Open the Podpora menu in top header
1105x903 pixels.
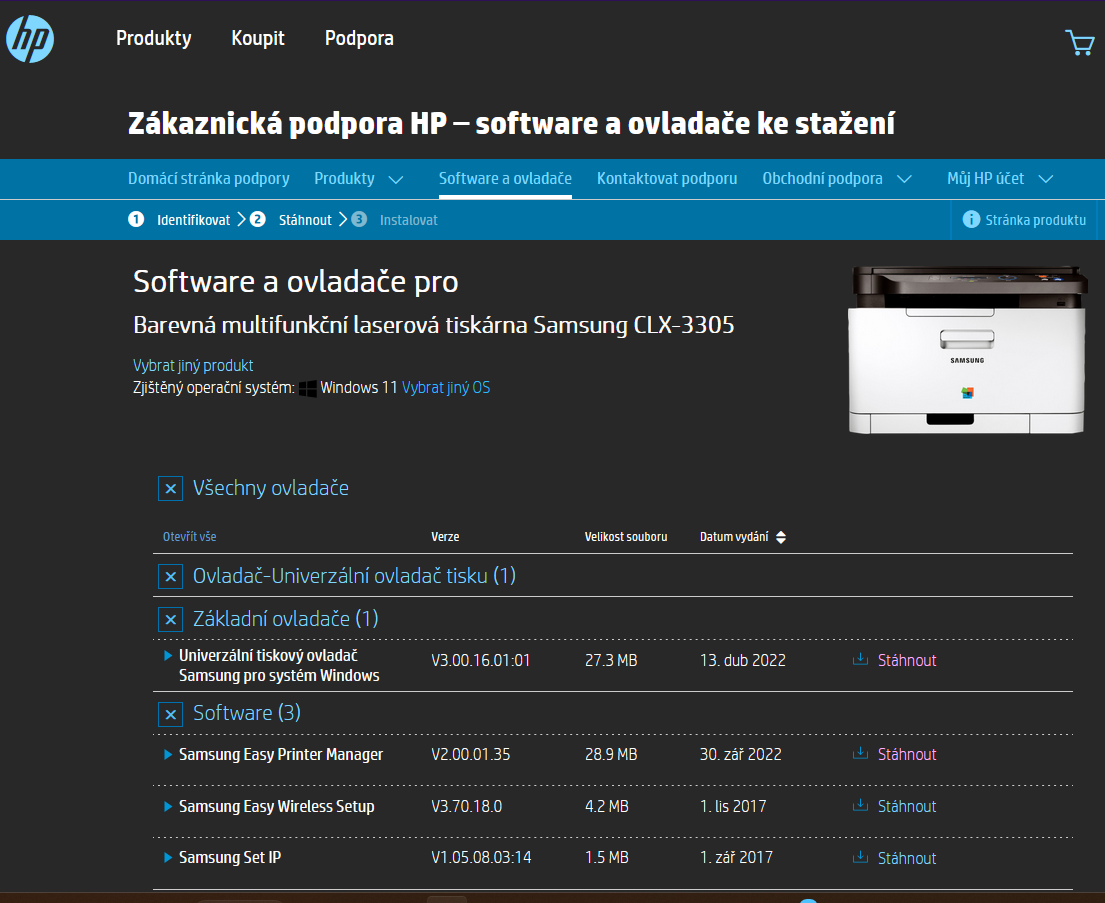(359, 39)
